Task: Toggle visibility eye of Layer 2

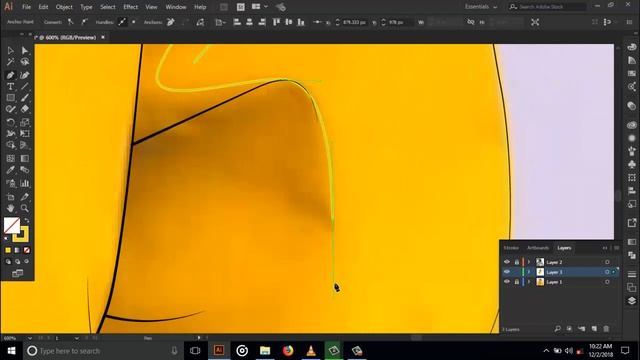Action: [x=507, y=262]
